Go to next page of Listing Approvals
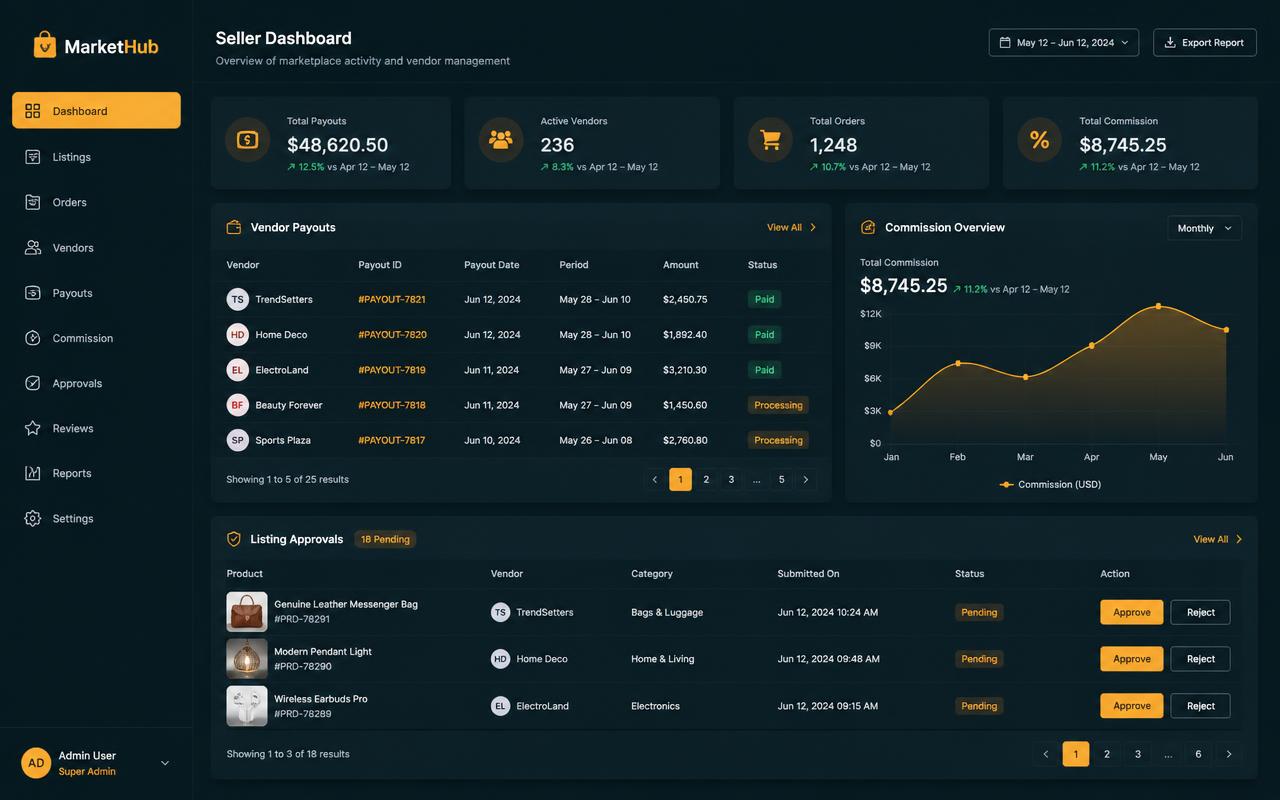Screen dimensions: 1280x800 coord(1229,754)
